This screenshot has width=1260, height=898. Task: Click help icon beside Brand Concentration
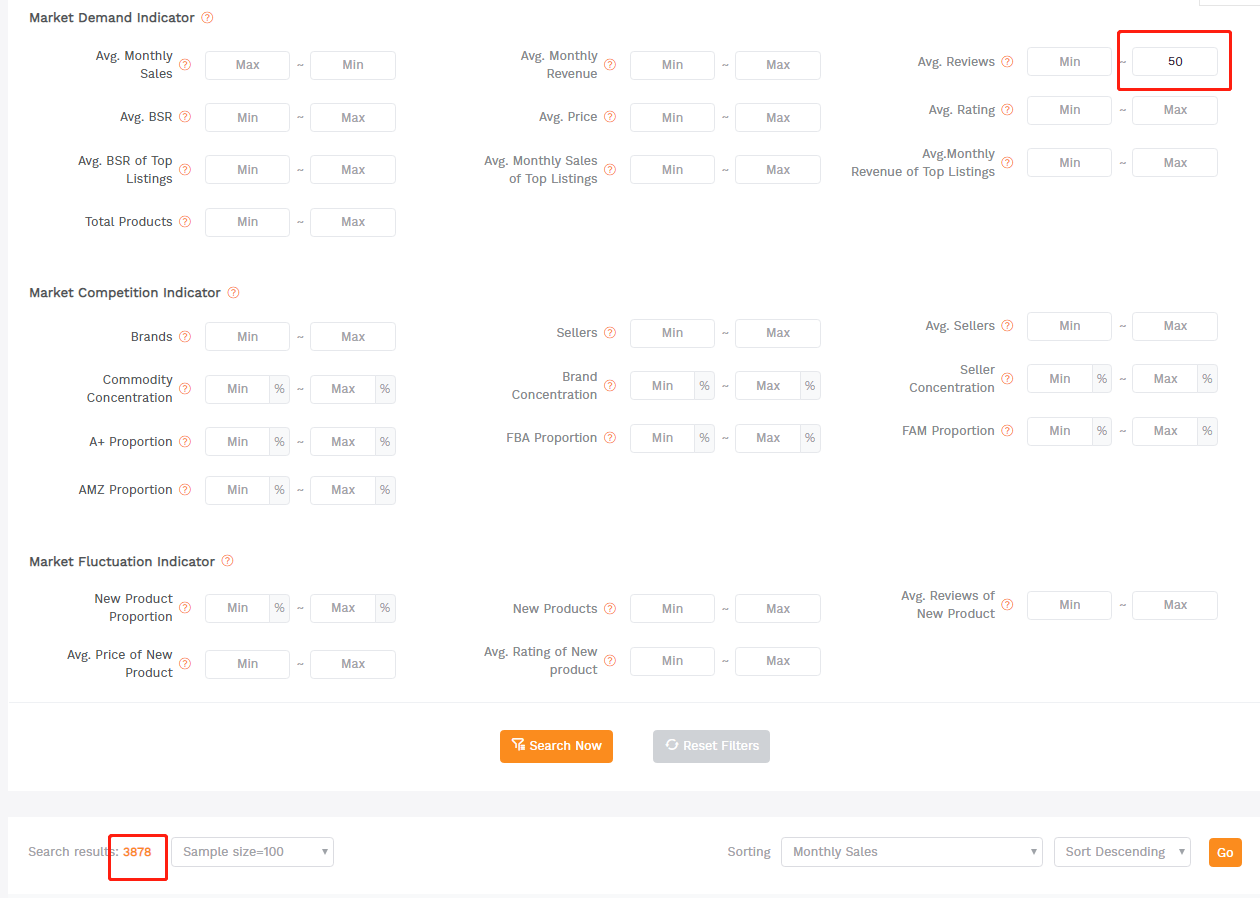[x=610, y=386]
